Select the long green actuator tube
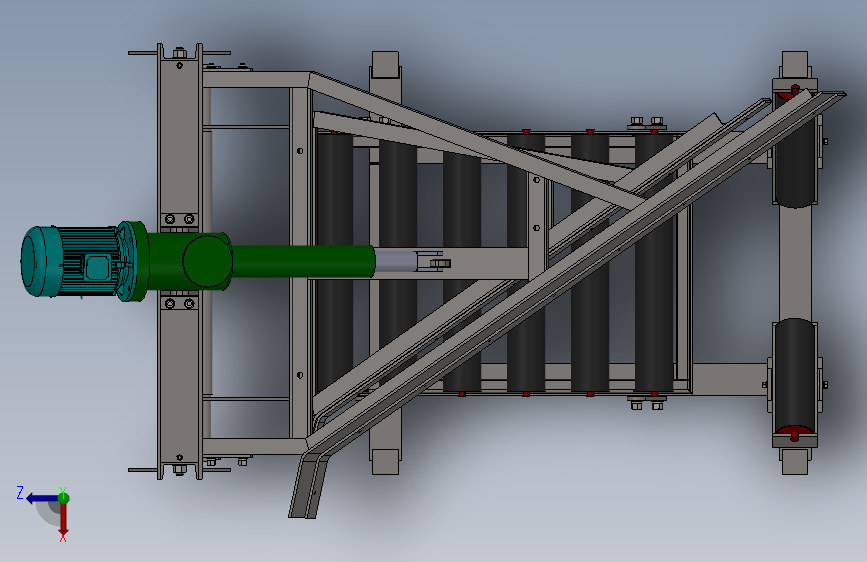The width and height of the screenshot is (867, 562). point(303,262)
